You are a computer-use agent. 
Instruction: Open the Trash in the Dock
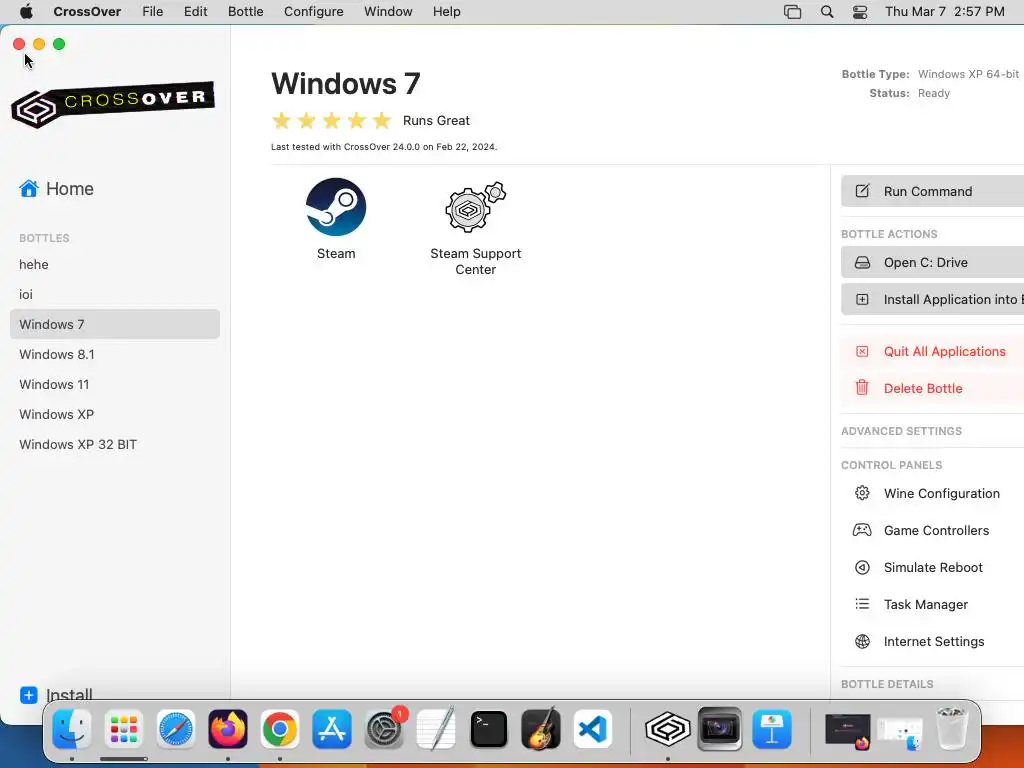pos(951,728)
